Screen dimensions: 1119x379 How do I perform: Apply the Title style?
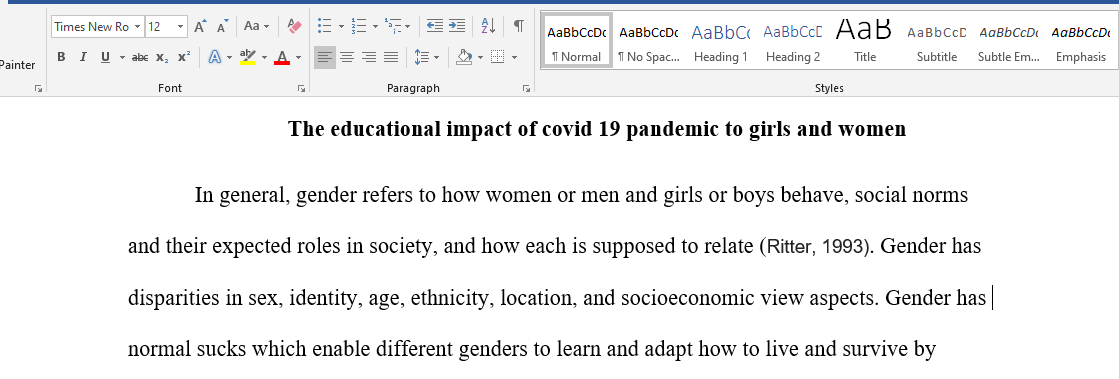pos(865,41)
